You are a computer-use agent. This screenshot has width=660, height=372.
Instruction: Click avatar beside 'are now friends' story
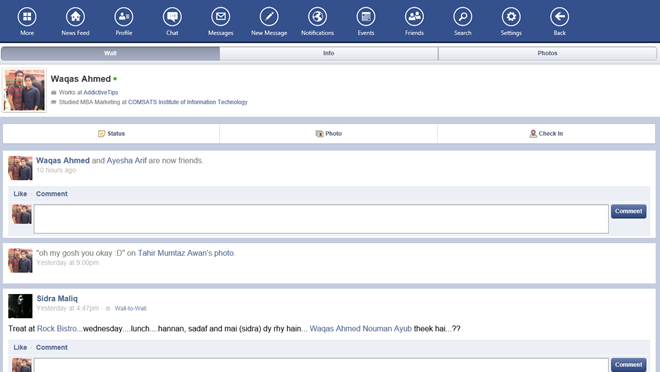pos(20,168)
